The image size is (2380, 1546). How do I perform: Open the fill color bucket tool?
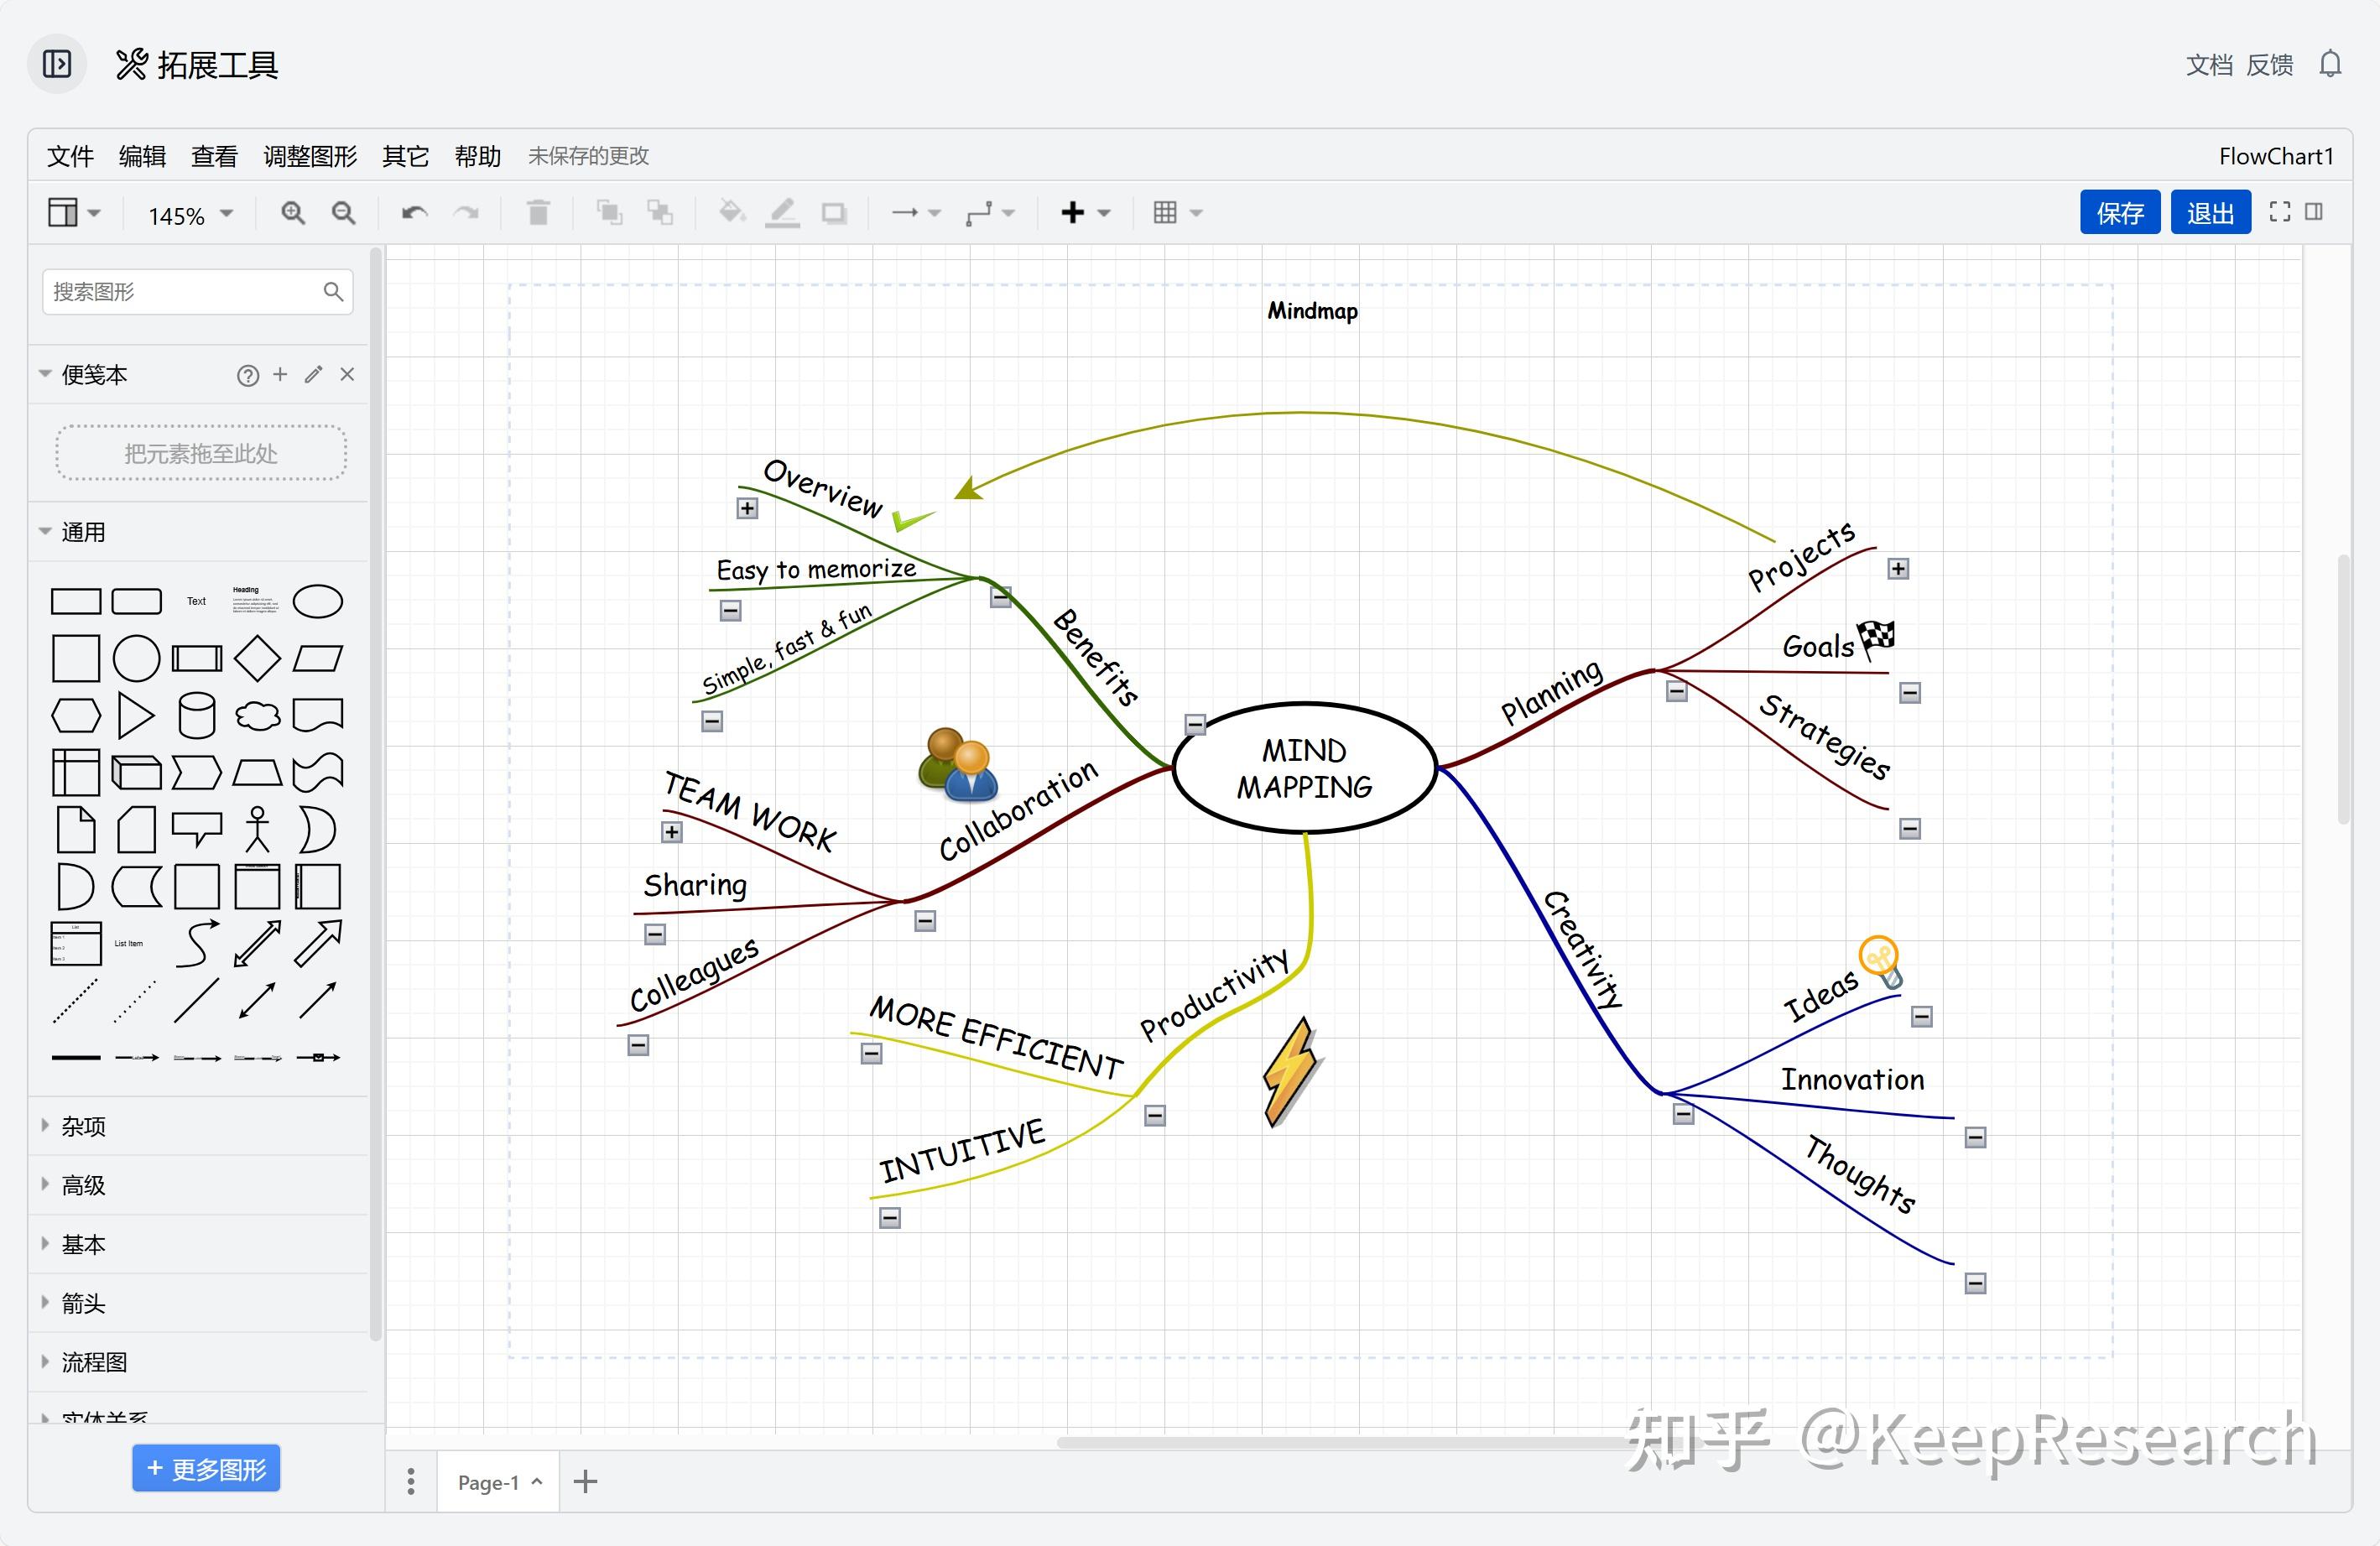point(732,212)
